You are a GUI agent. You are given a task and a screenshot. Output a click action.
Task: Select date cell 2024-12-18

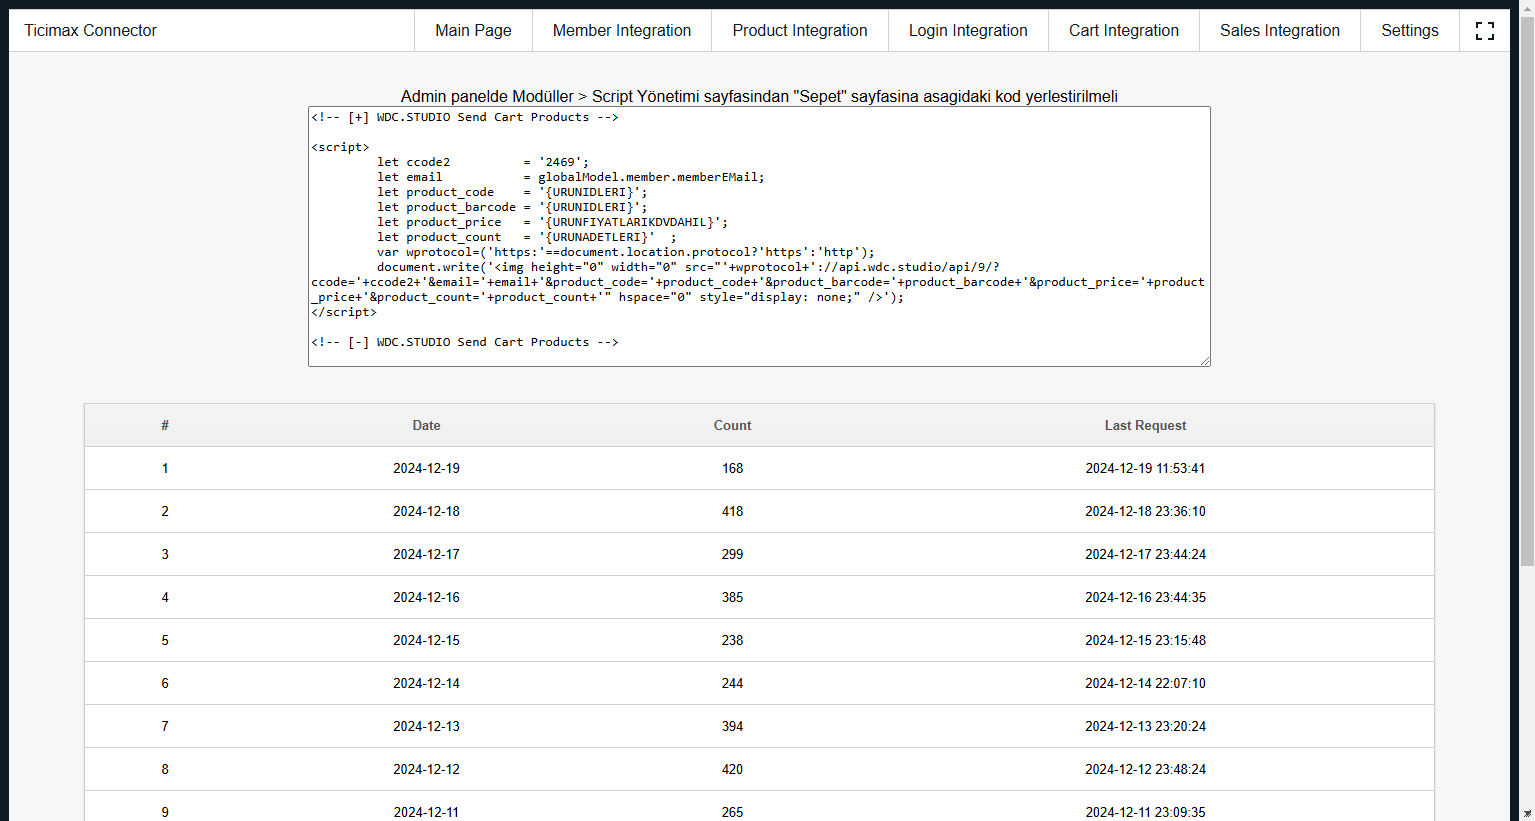427,511
